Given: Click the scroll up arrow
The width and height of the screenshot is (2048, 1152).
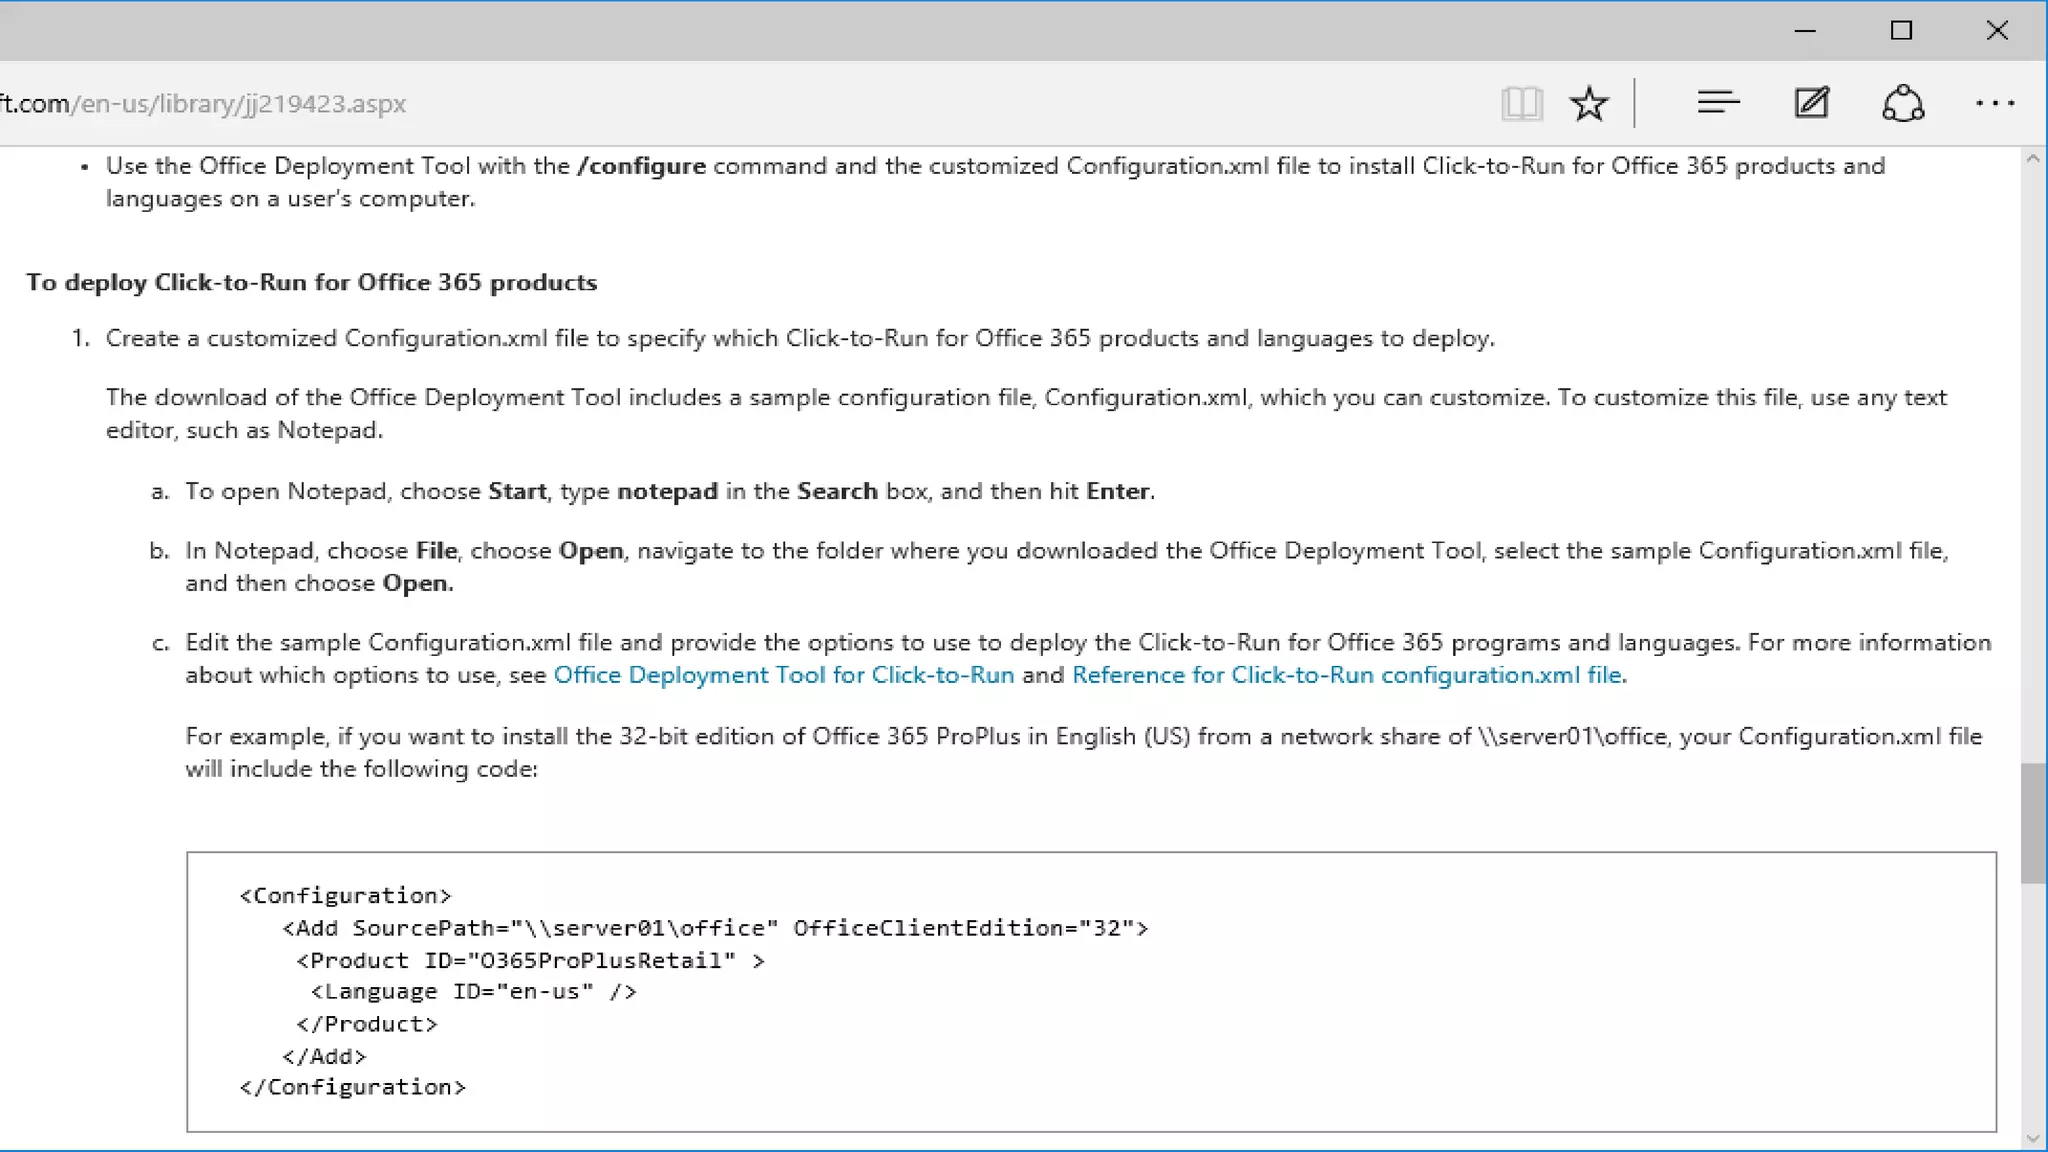Looking at the screenshot, I should pyautogui.click(x=2032, y=160).
